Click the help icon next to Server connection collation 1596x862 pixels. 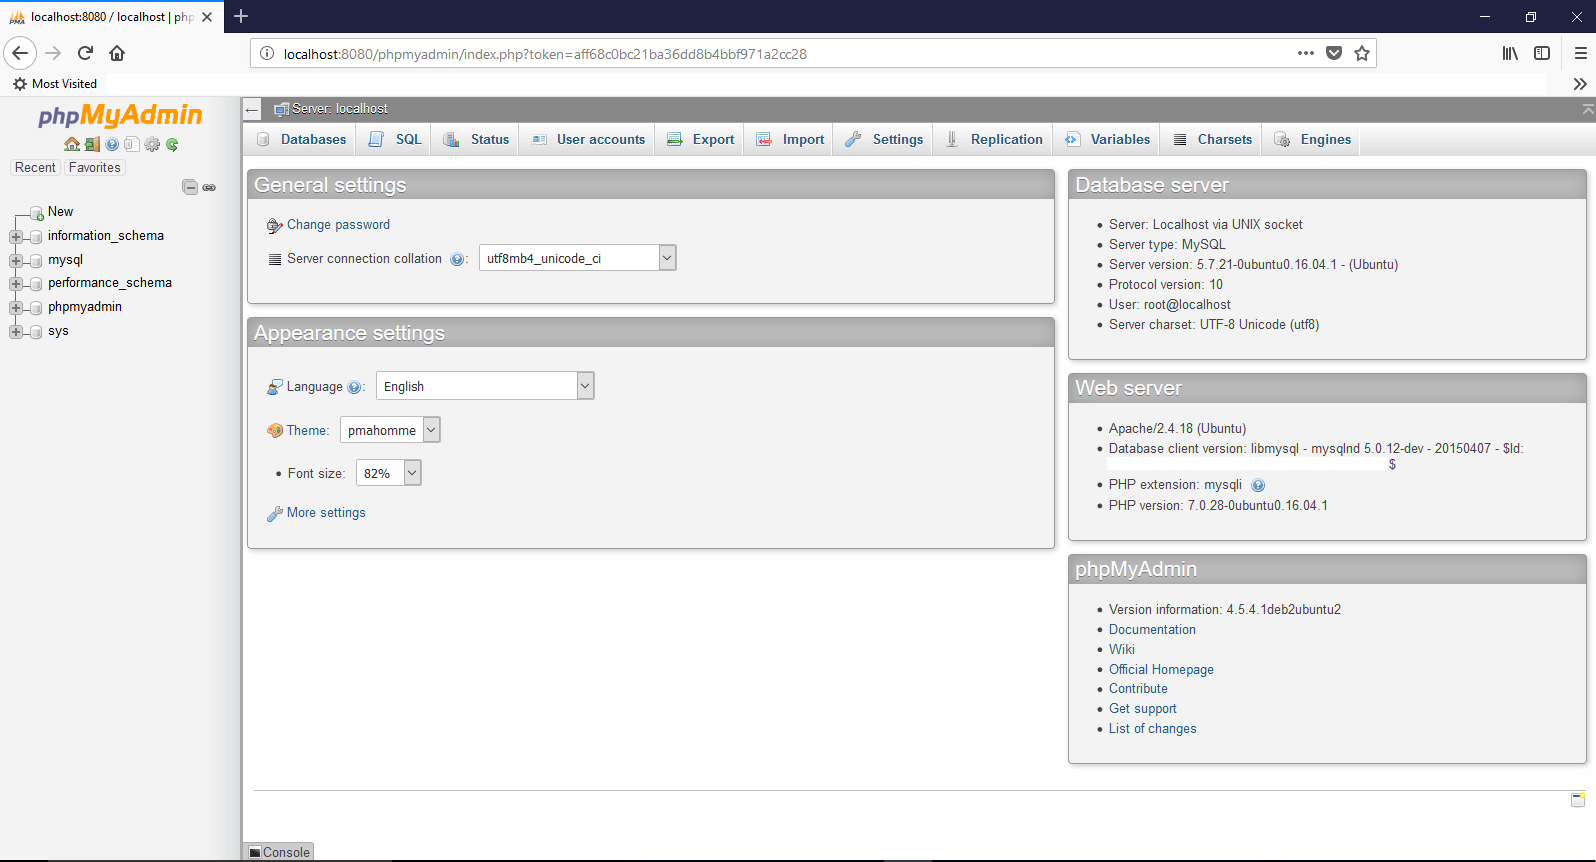(457, 259)
